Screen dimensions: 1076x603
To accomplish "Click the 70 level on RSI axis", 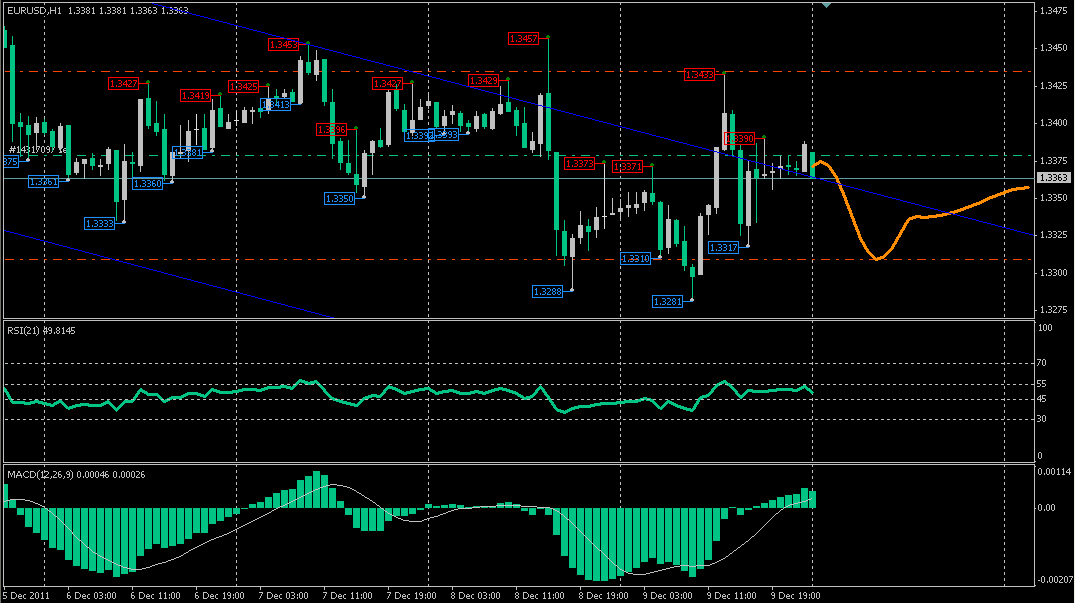I will (1042, 363).
